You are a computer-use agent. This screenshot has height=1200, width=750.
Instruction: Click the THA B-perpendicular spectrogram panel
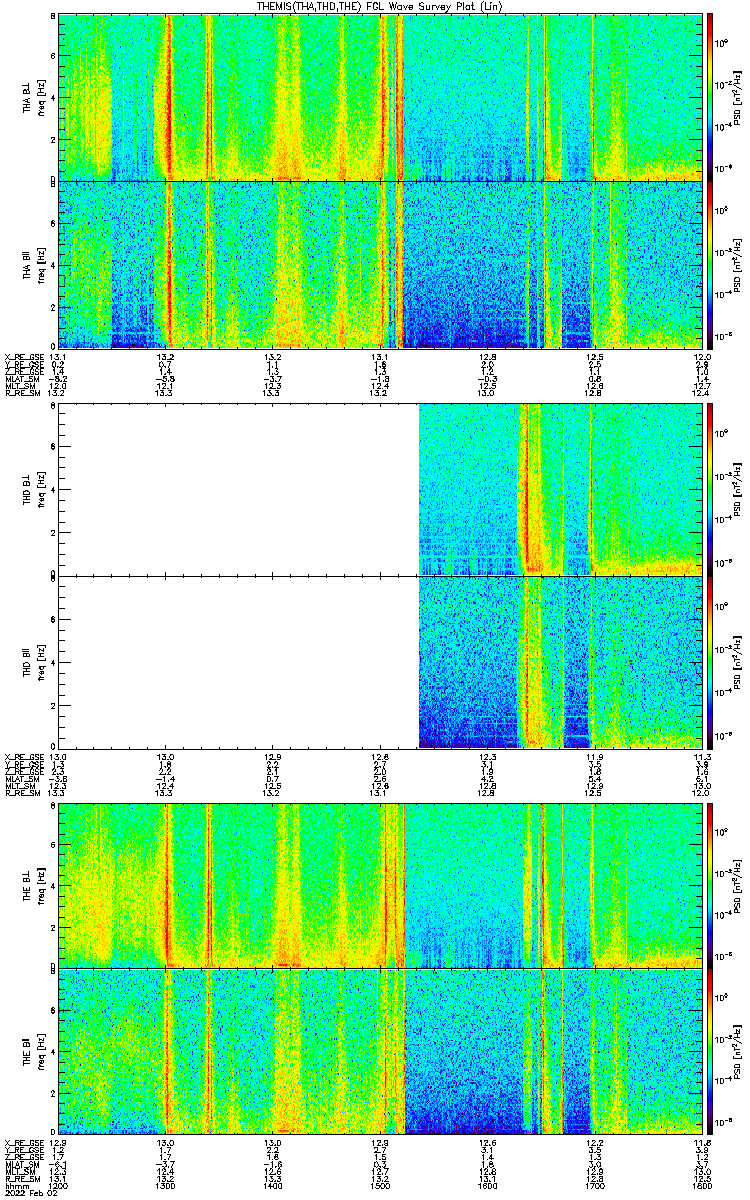[380, 97]
